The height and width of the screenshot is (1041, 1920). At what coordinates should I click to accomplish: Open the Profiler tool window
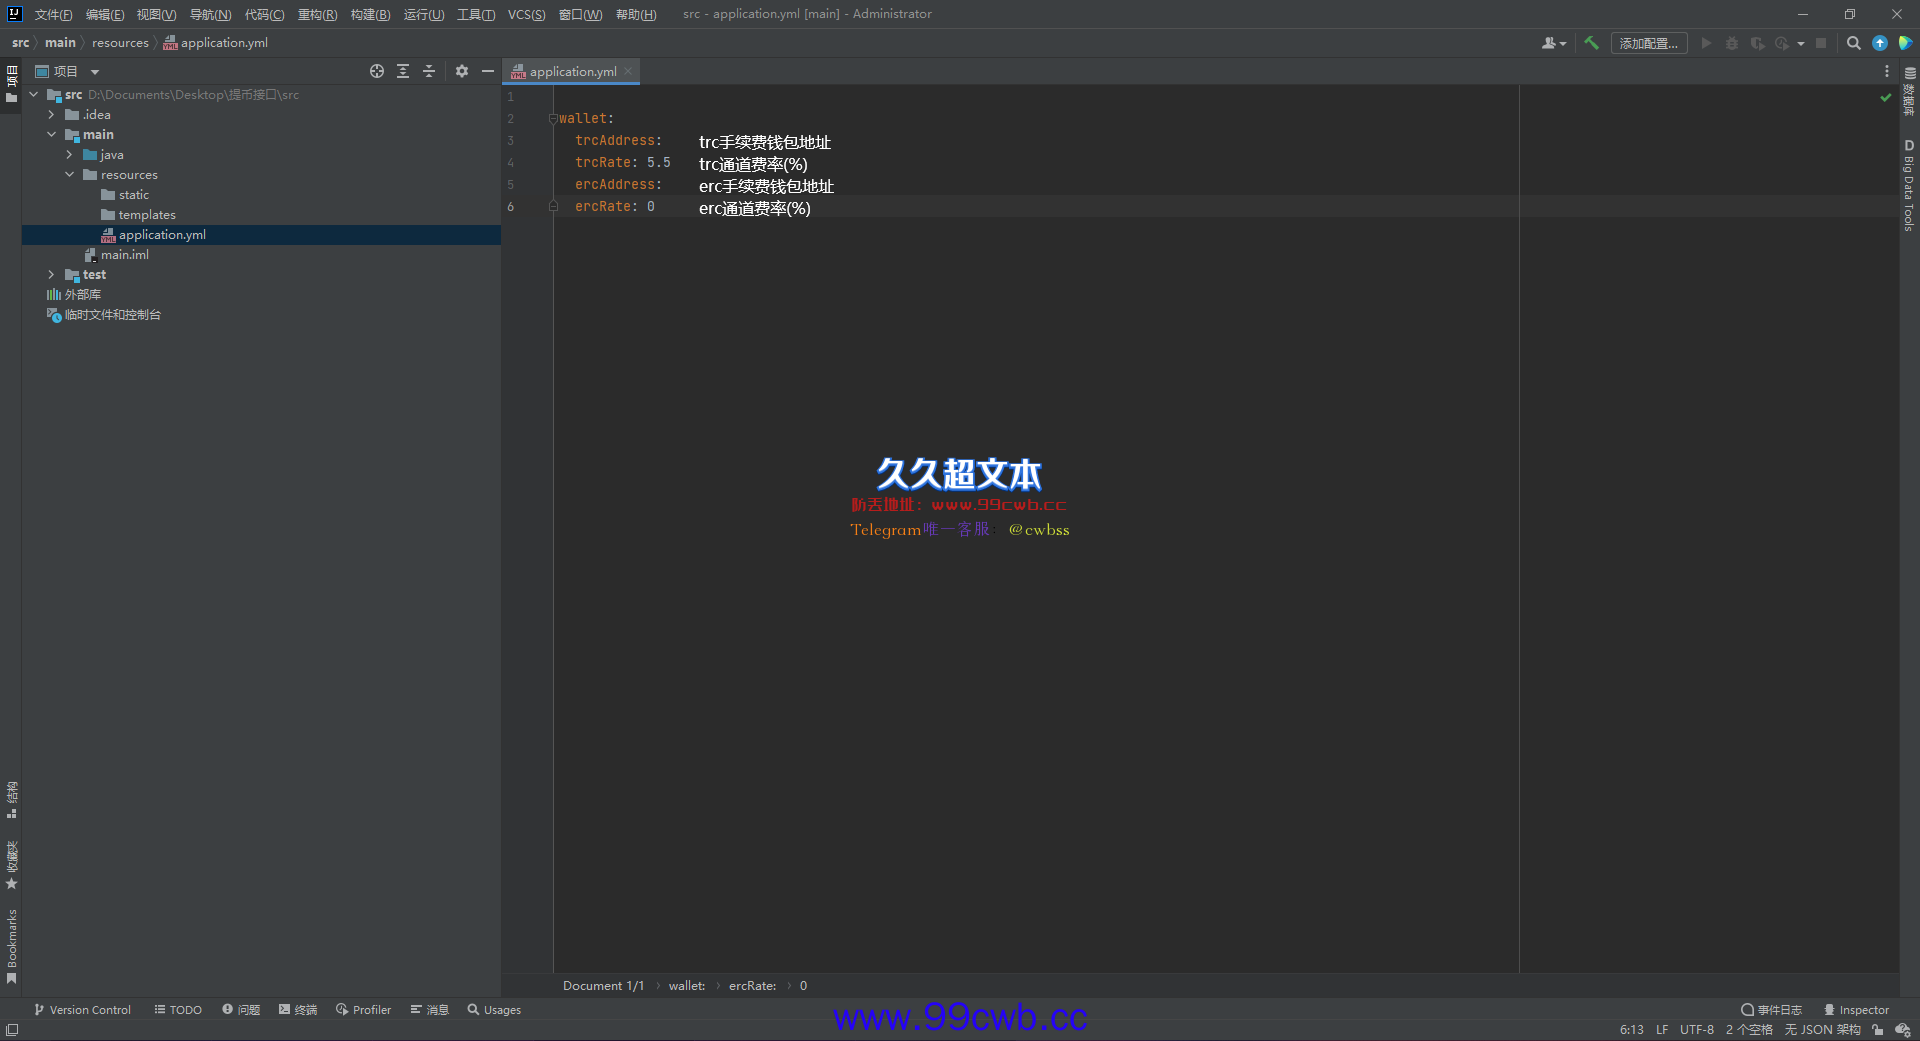(x=364, y=1010)
